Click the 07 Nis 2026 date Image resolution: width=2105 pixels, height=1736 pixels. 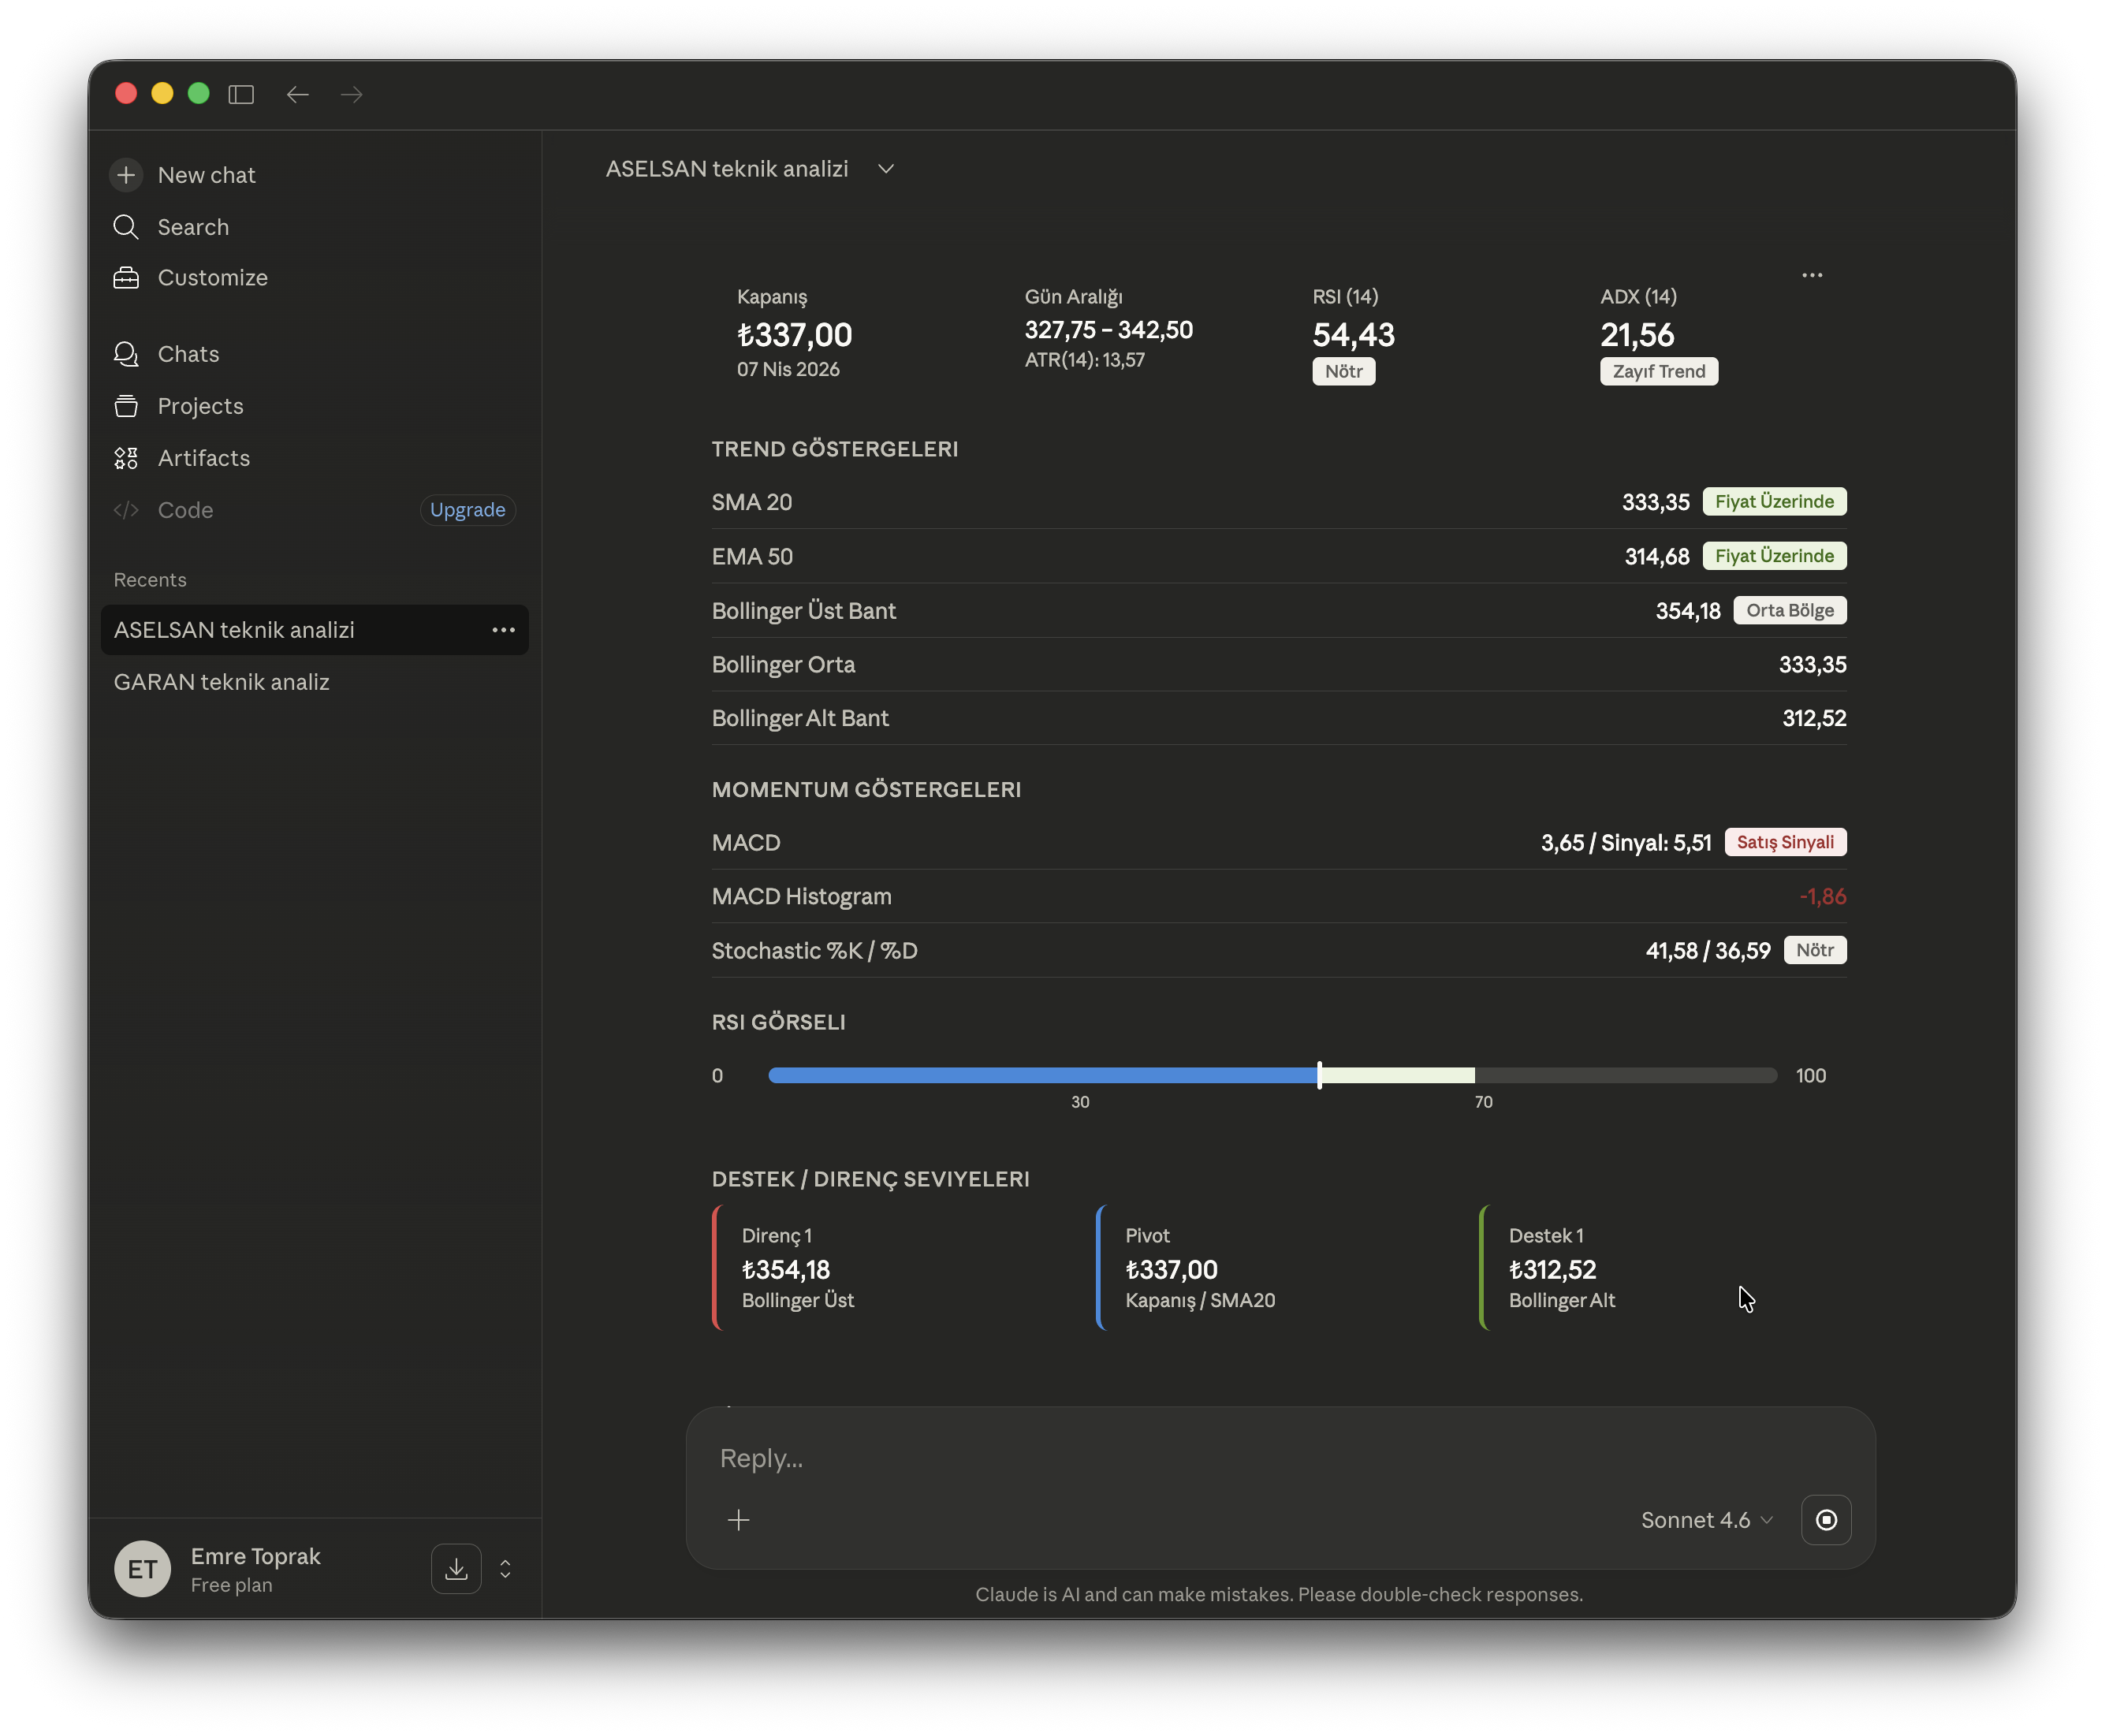(x=788, y=369)
